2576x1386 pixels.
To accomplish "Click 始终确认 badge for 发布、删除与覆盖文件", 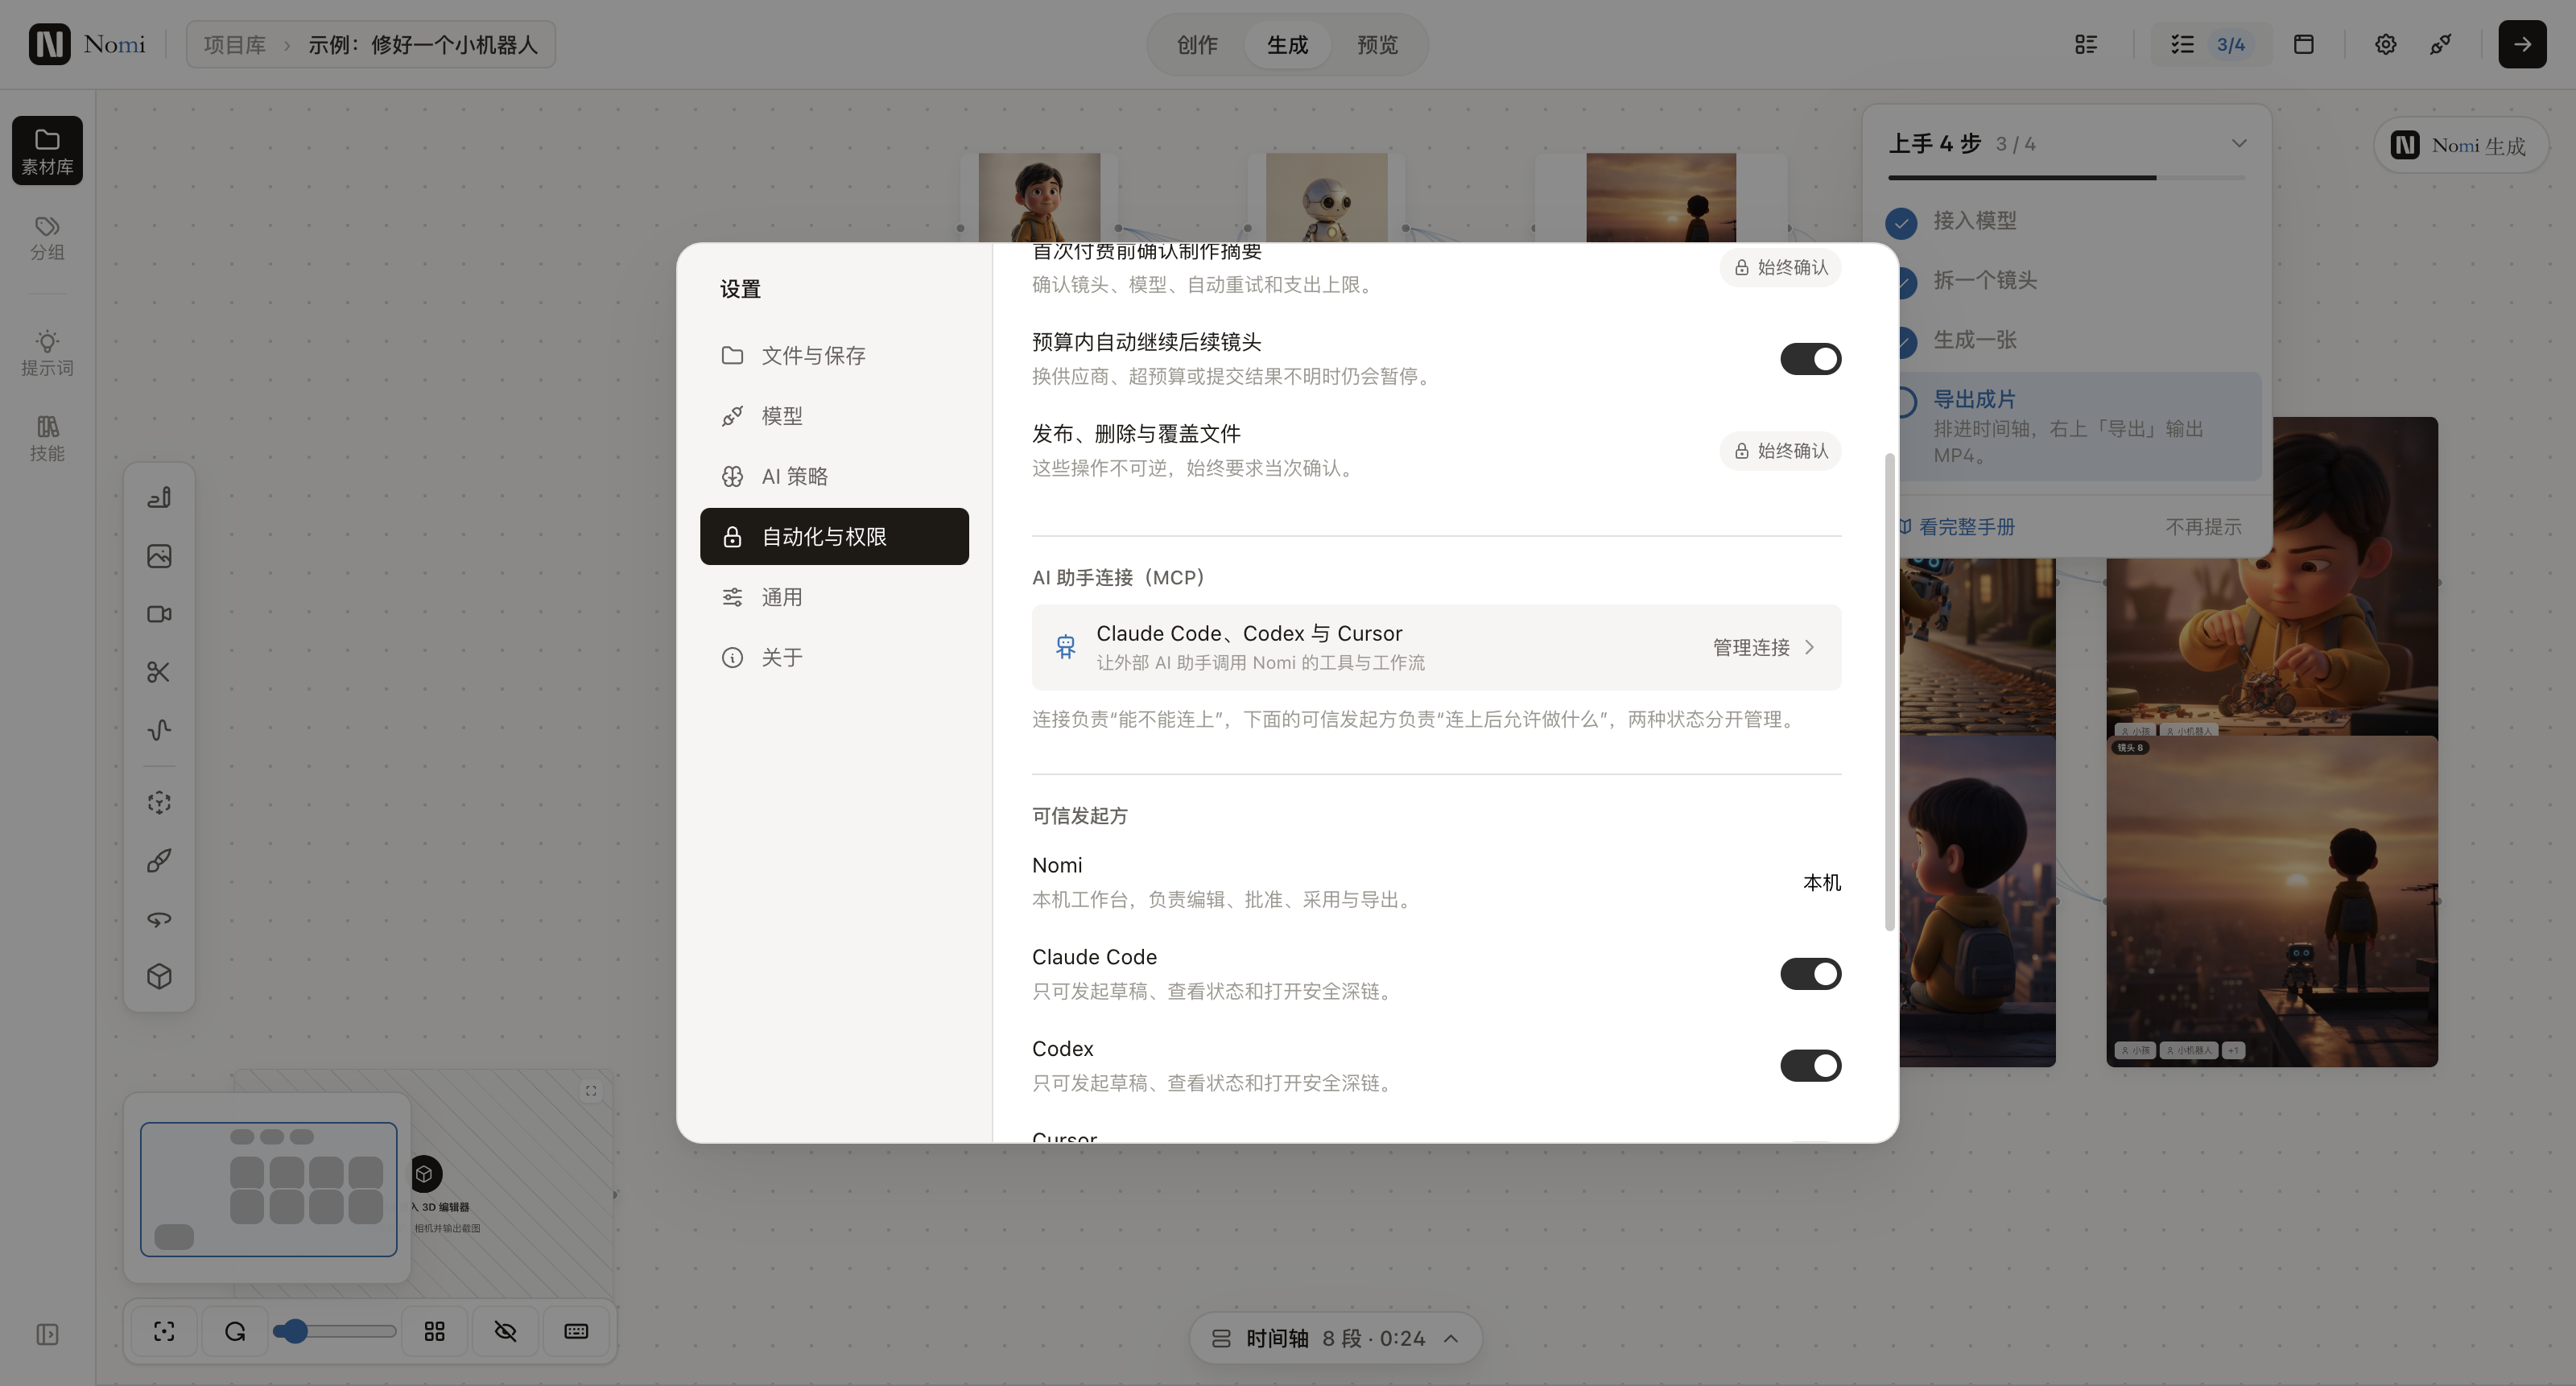I will [1780, 451].
